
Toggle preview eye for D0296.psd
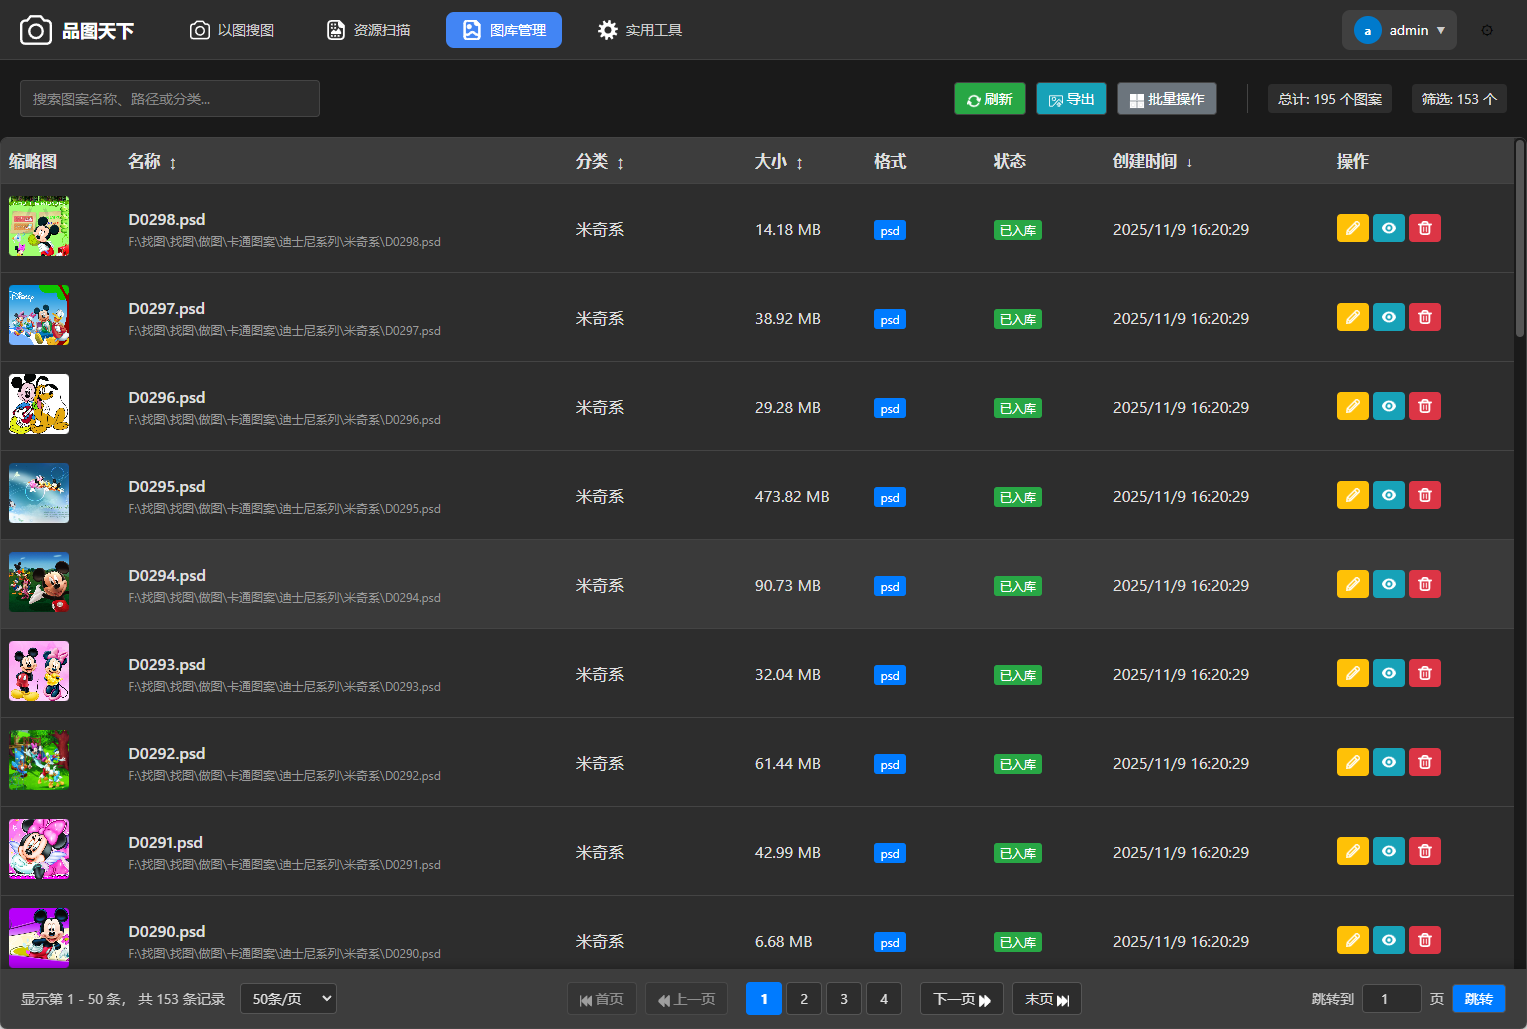click(x=1388, y=407)
